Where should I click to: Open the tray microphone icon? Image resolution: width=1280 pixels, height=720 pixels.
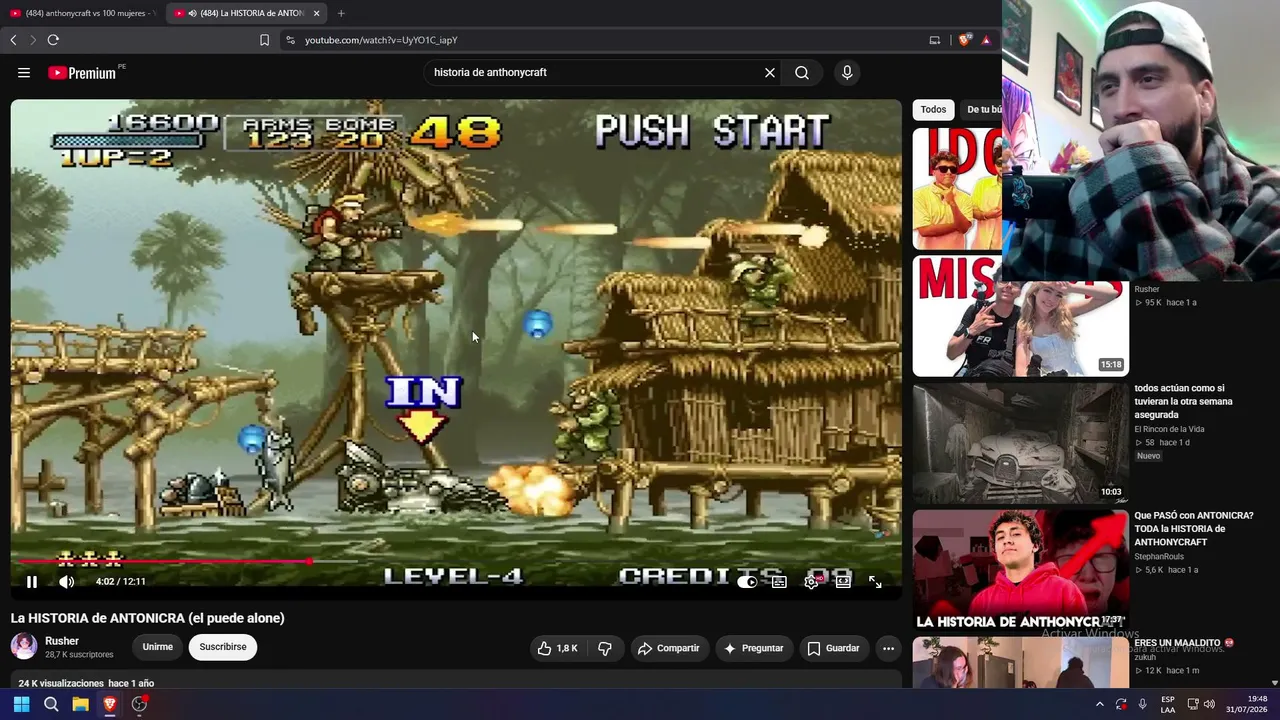(1142, 704)
